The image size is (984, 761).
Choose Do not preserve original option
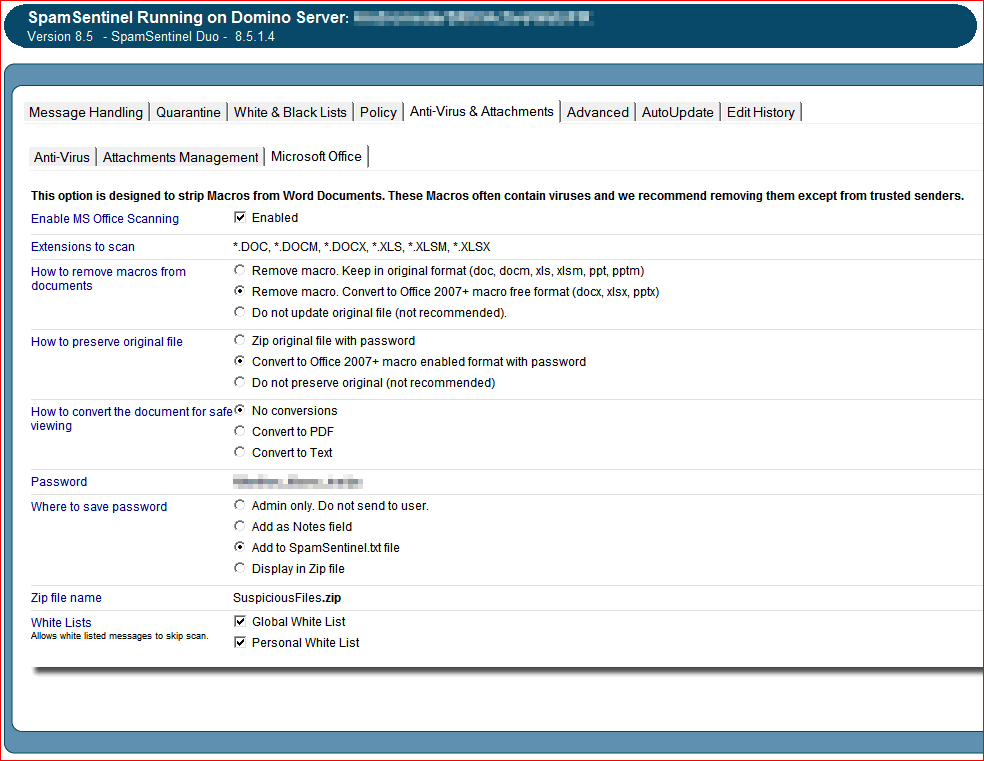pyautogui.click(x=239, y=382)
